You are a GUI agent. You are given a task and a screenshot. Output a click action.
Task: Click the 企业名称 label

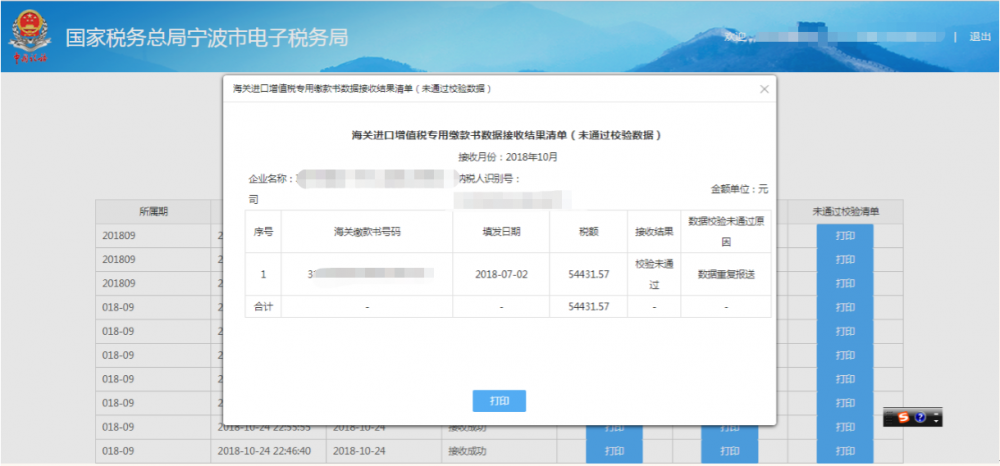272,178
